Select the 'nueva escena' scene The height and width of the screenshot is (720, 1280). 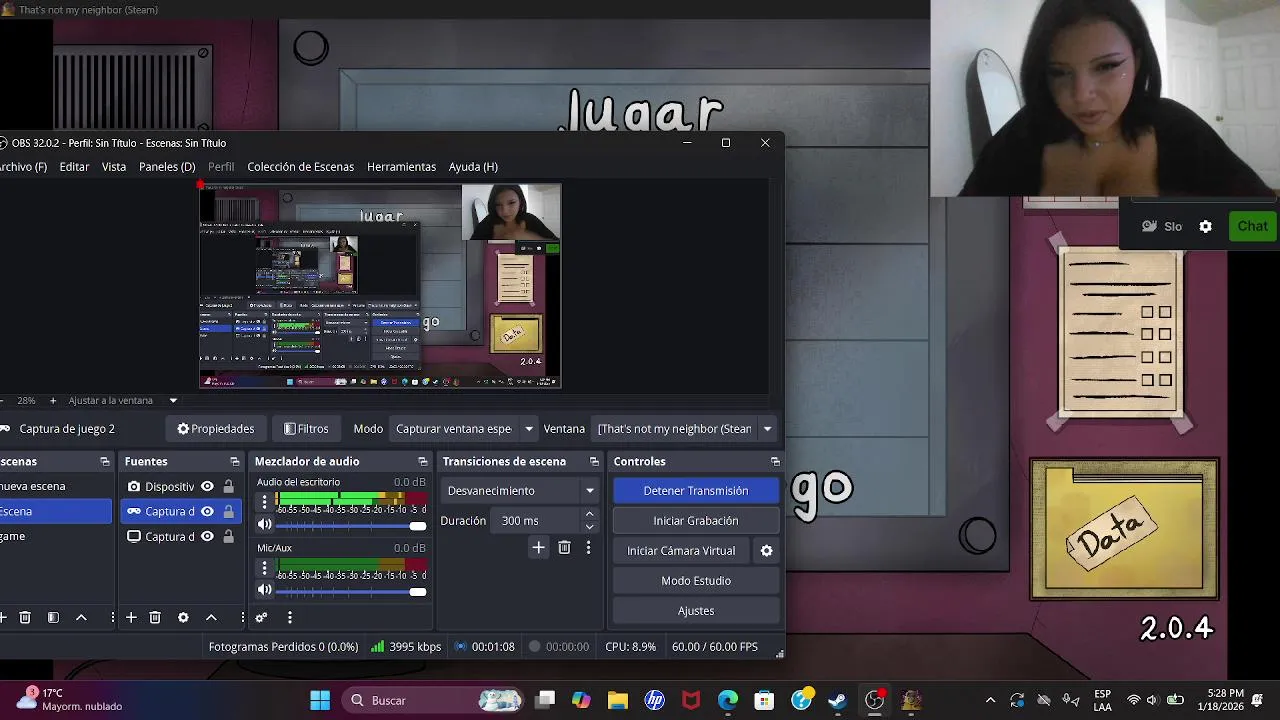point(55,487)
